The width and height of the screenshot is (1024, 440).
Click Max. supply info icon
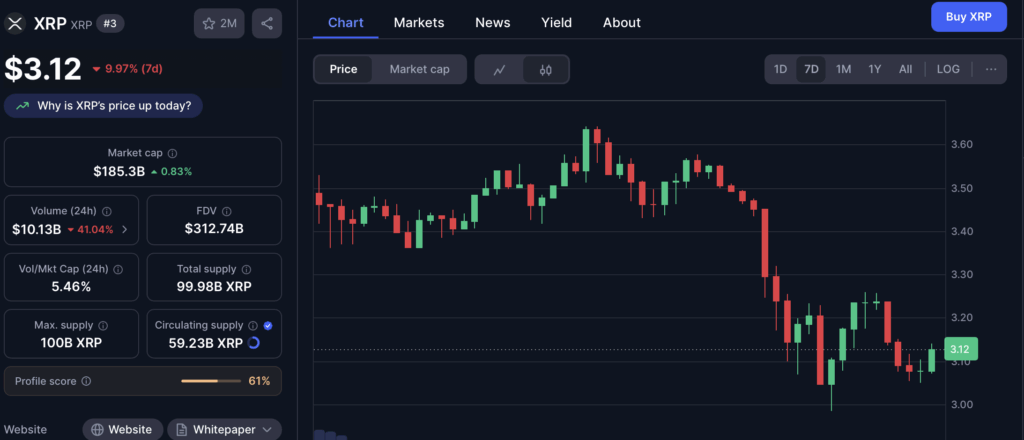click(103, 325)
